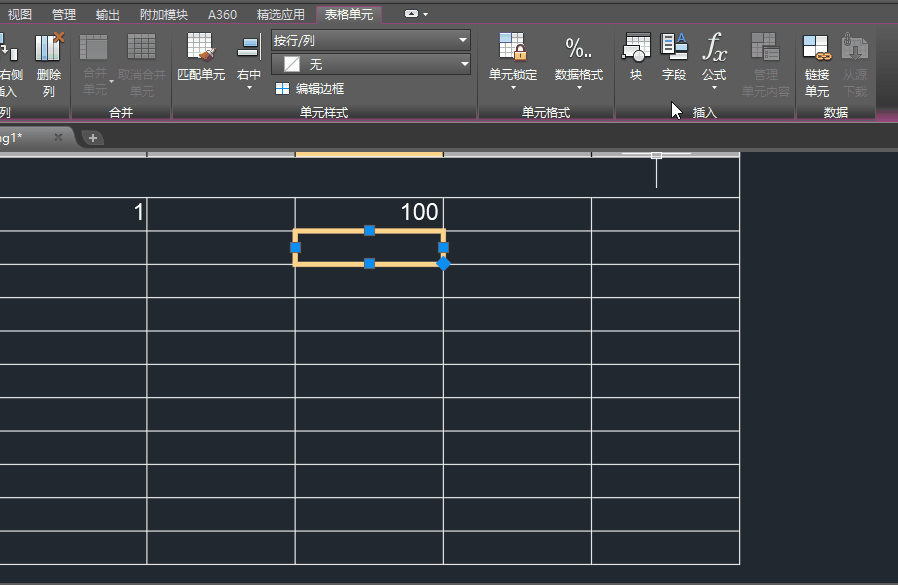Select the table cell containing 100

pos(369,213)
